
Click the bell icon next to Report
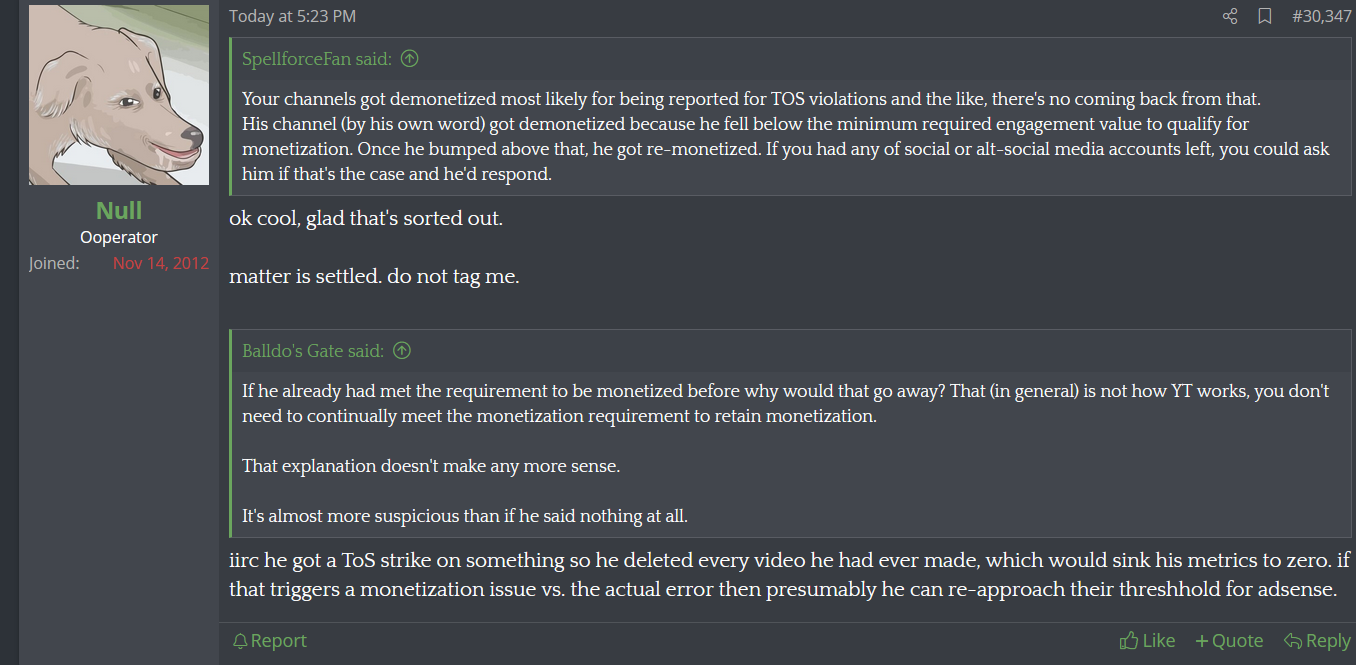239,641
